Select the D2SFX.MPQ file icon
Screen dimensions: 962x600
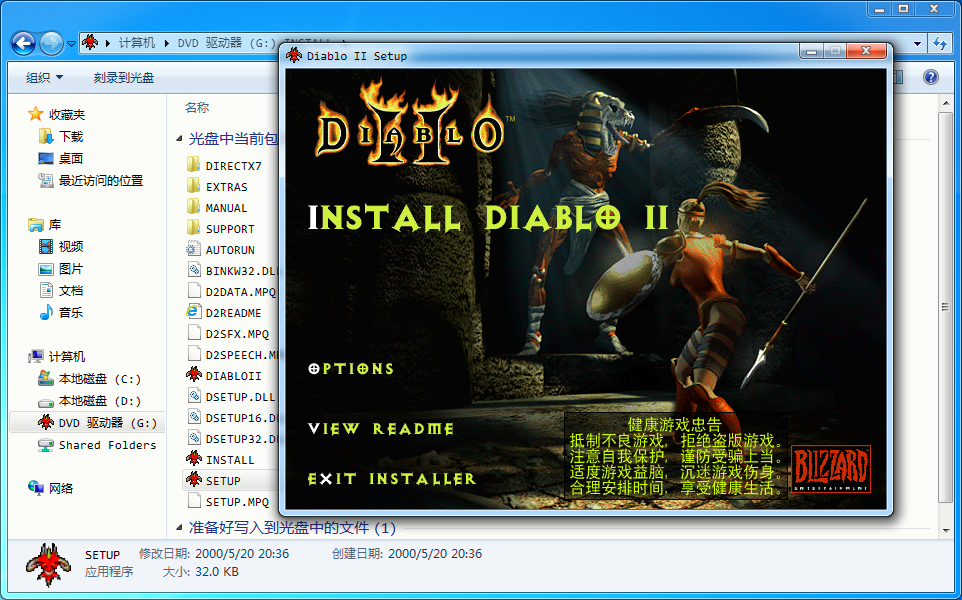(x=193, y=333)
